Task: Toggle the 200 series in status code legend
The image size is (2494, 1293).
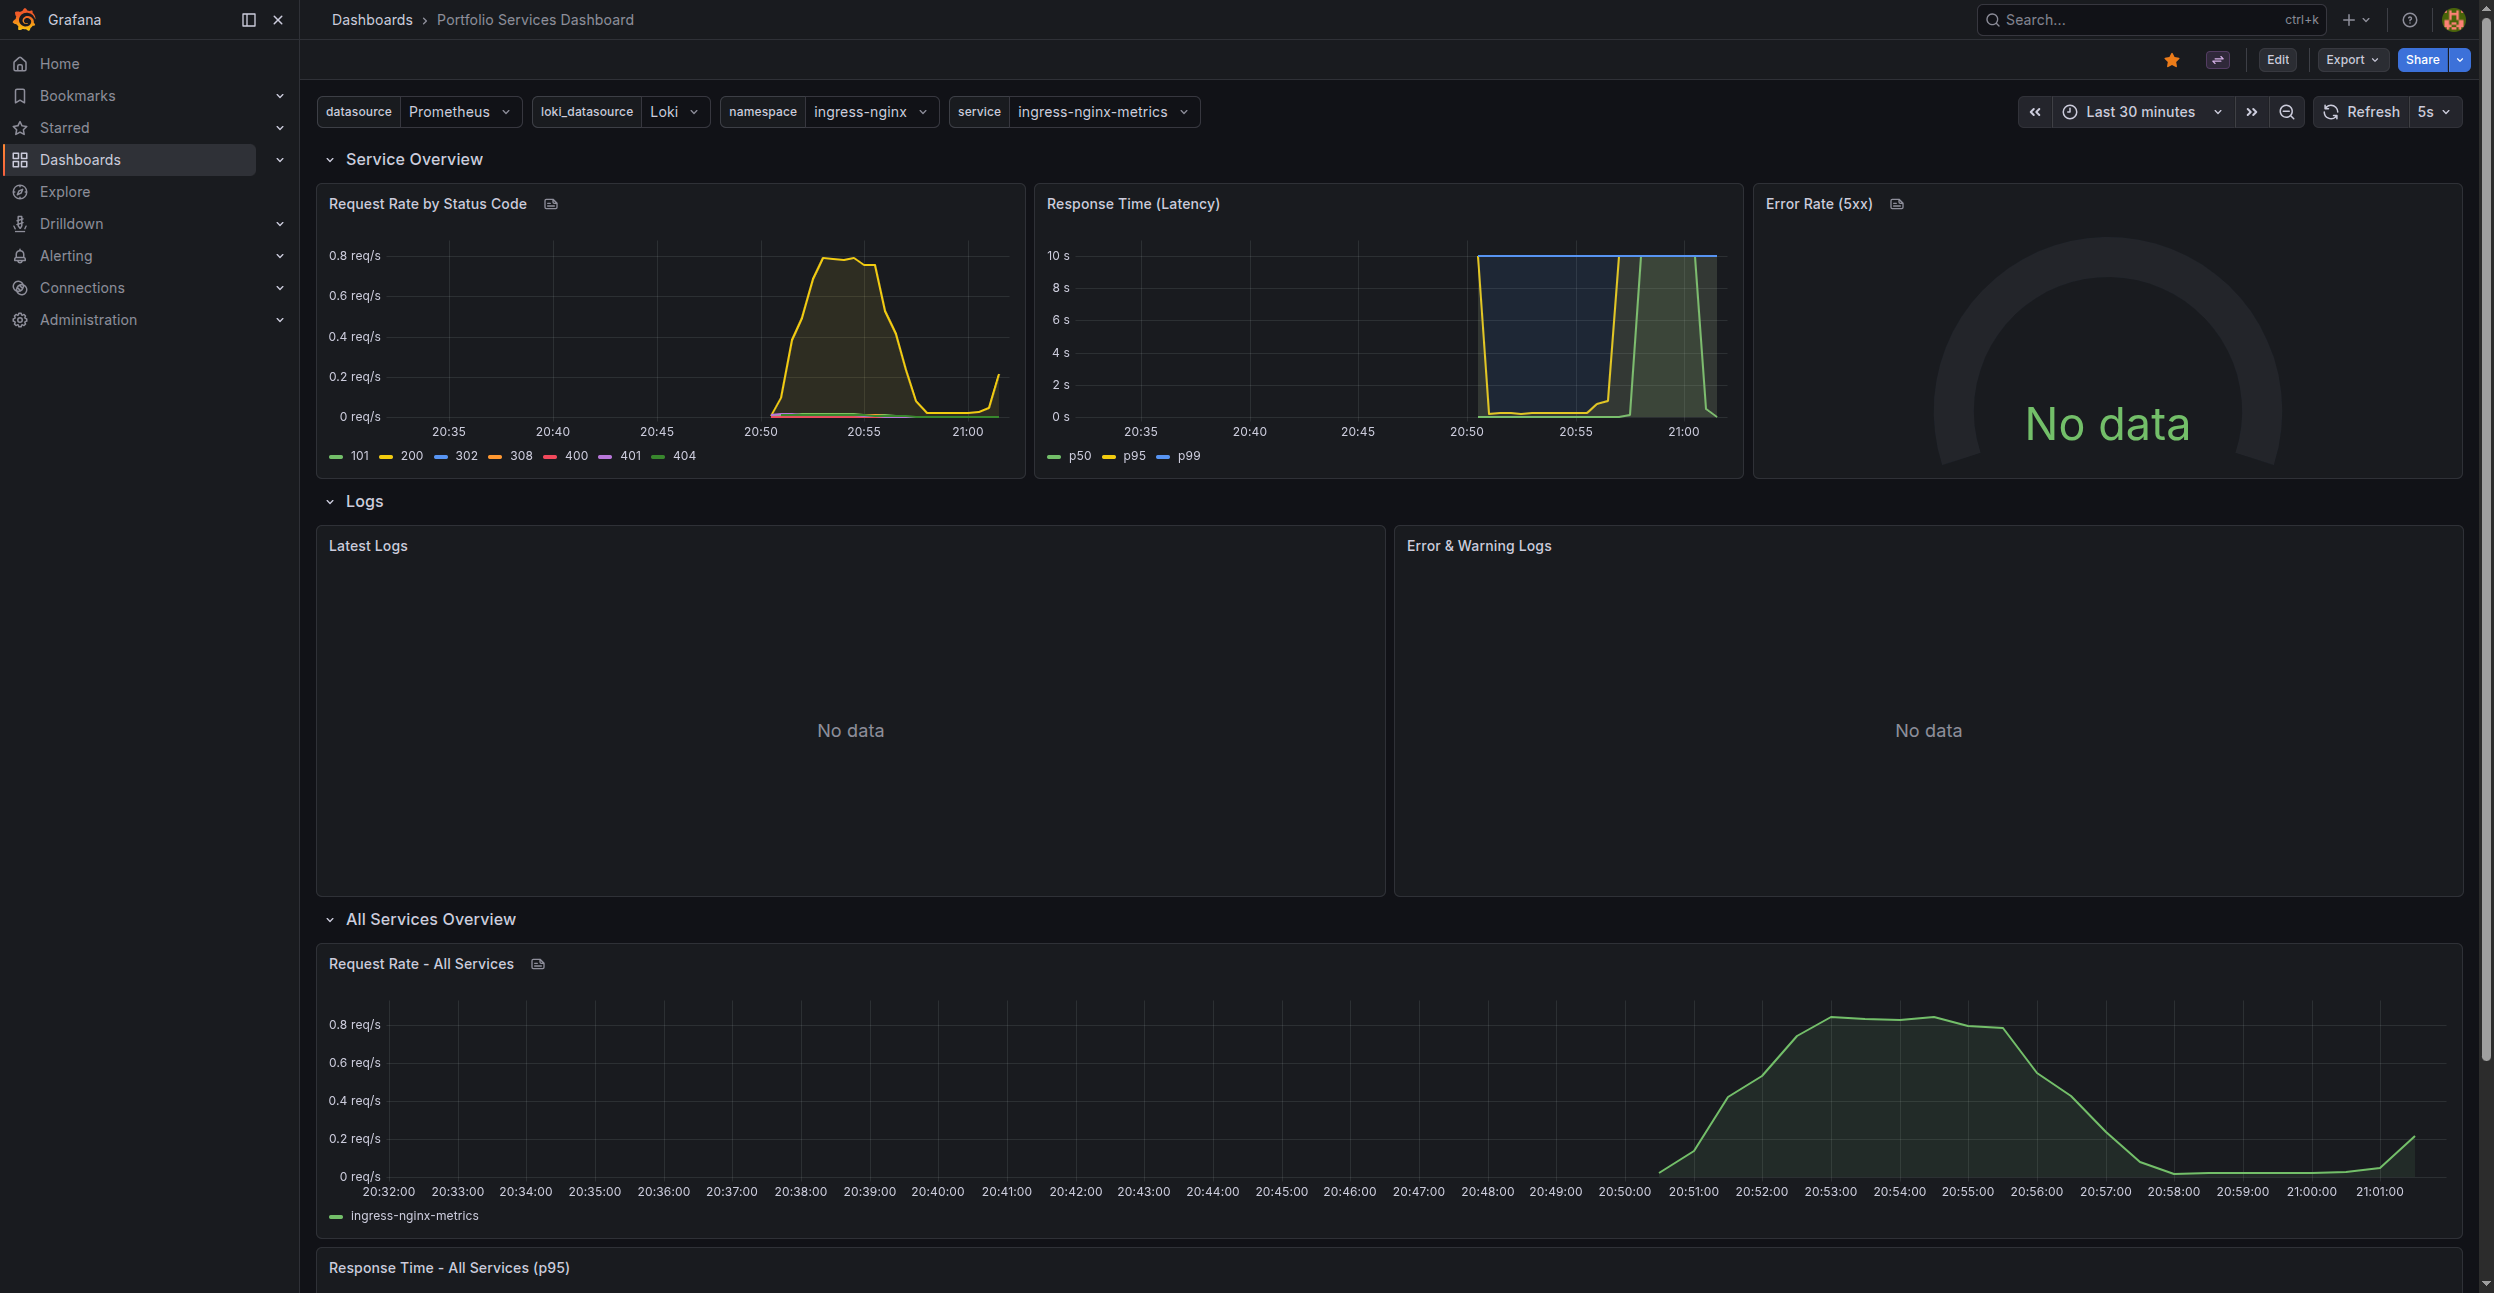Action: pos(410,456)
